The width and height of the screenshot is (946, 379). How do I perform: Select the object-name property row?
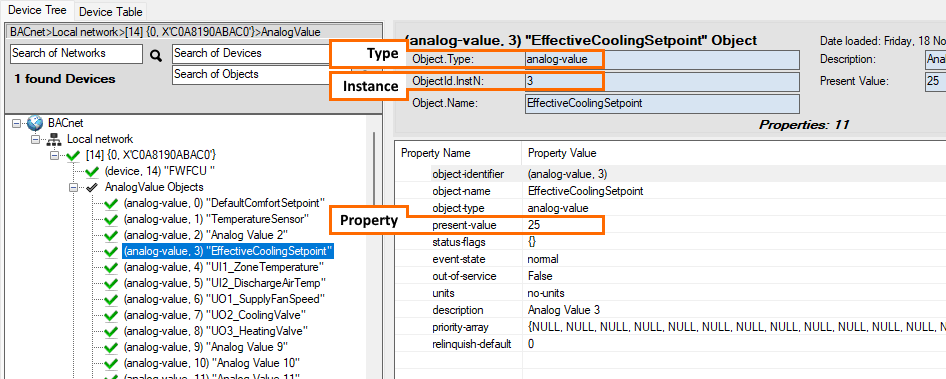[670, 191]
